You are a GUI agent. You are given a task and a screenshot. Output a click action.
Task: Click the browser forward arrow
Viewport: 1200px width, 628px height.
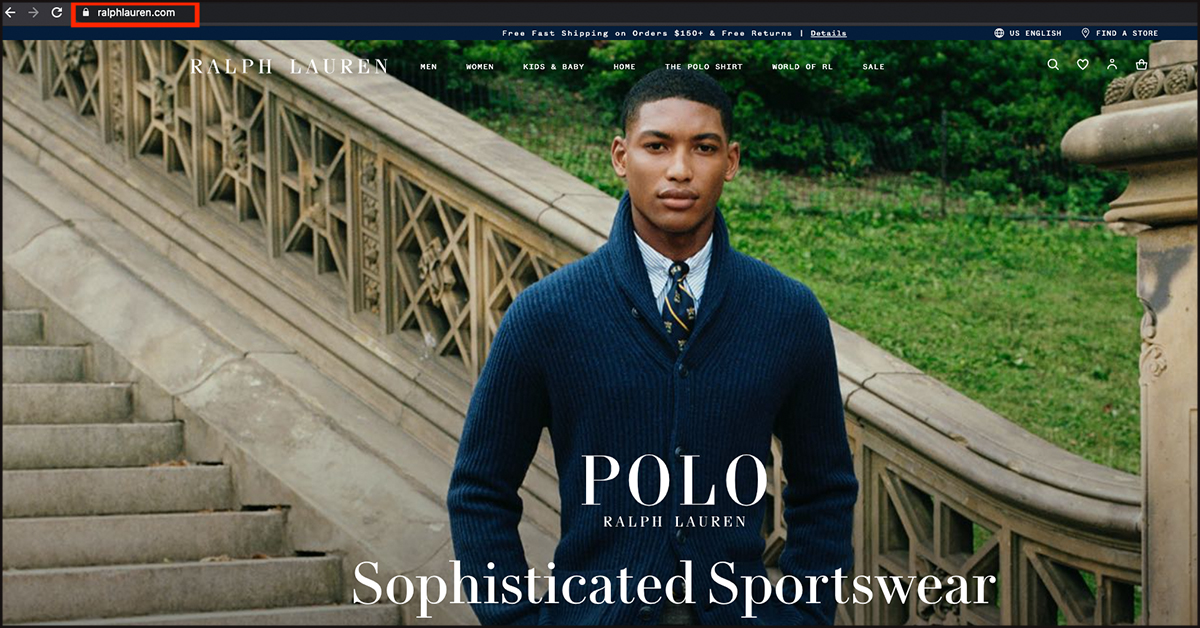pyautogui.click(x=34, y=12)
